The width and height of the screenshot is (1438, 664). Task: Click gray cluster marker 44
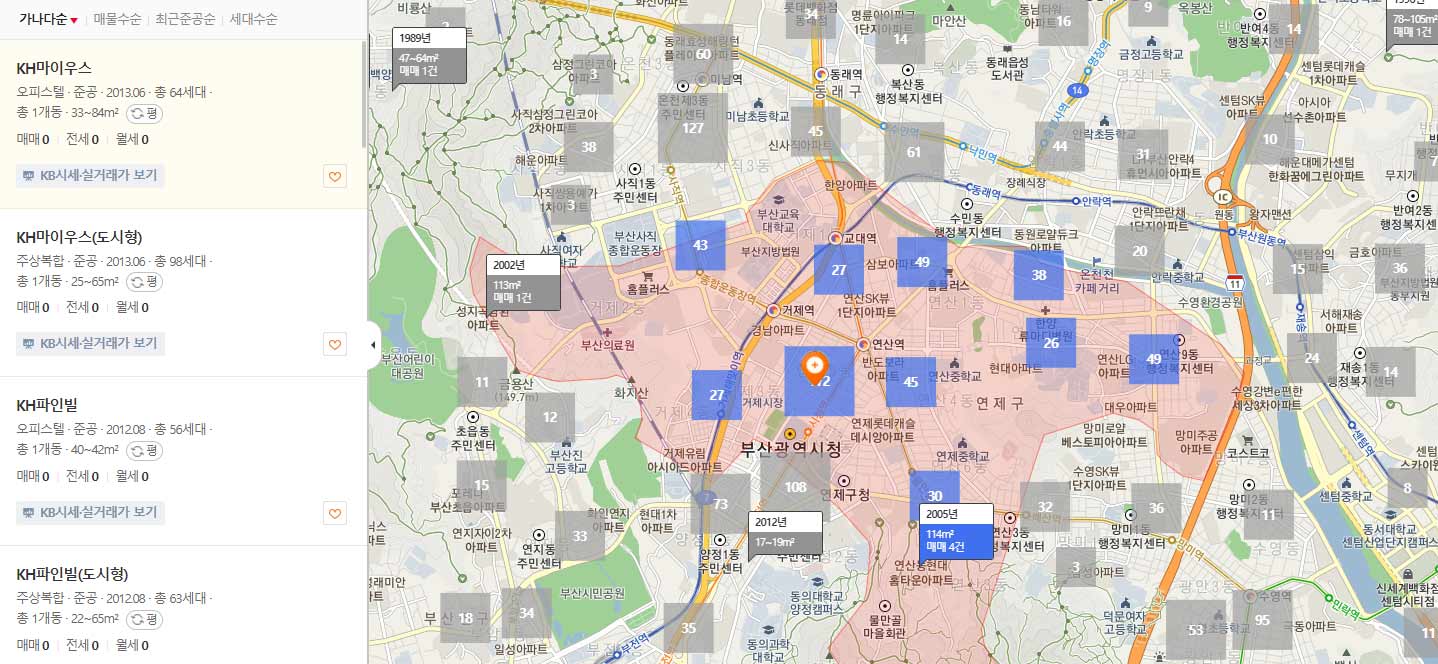tap(1060, 145)
